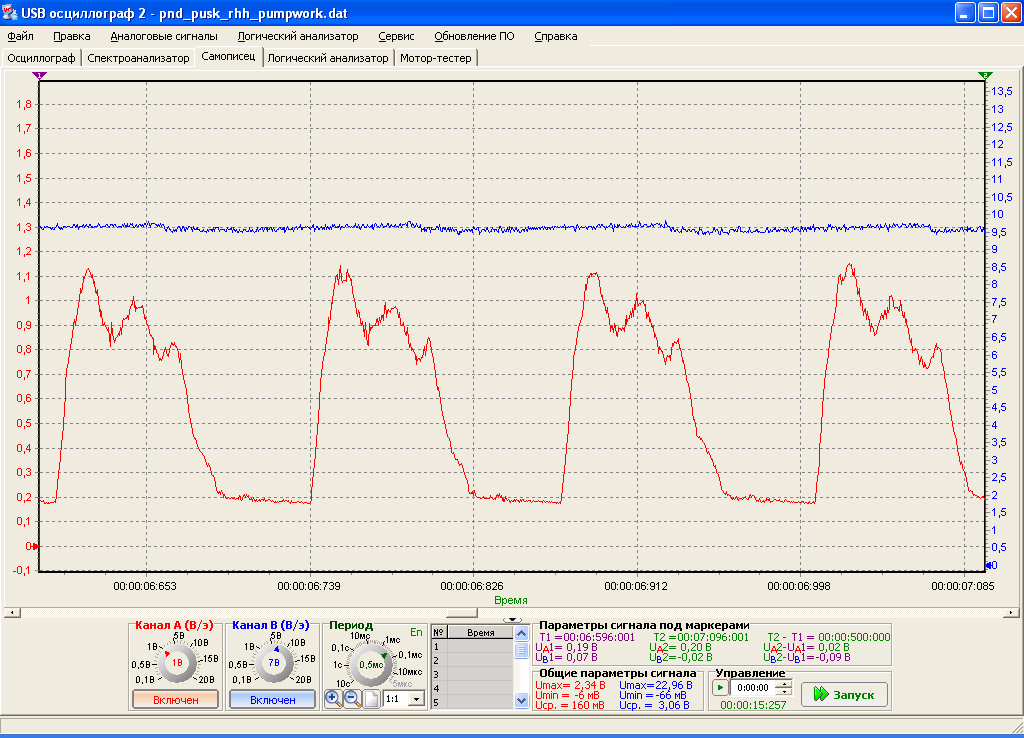
Task: Click the zoom out magnifier icon
Action: point(353,699)
